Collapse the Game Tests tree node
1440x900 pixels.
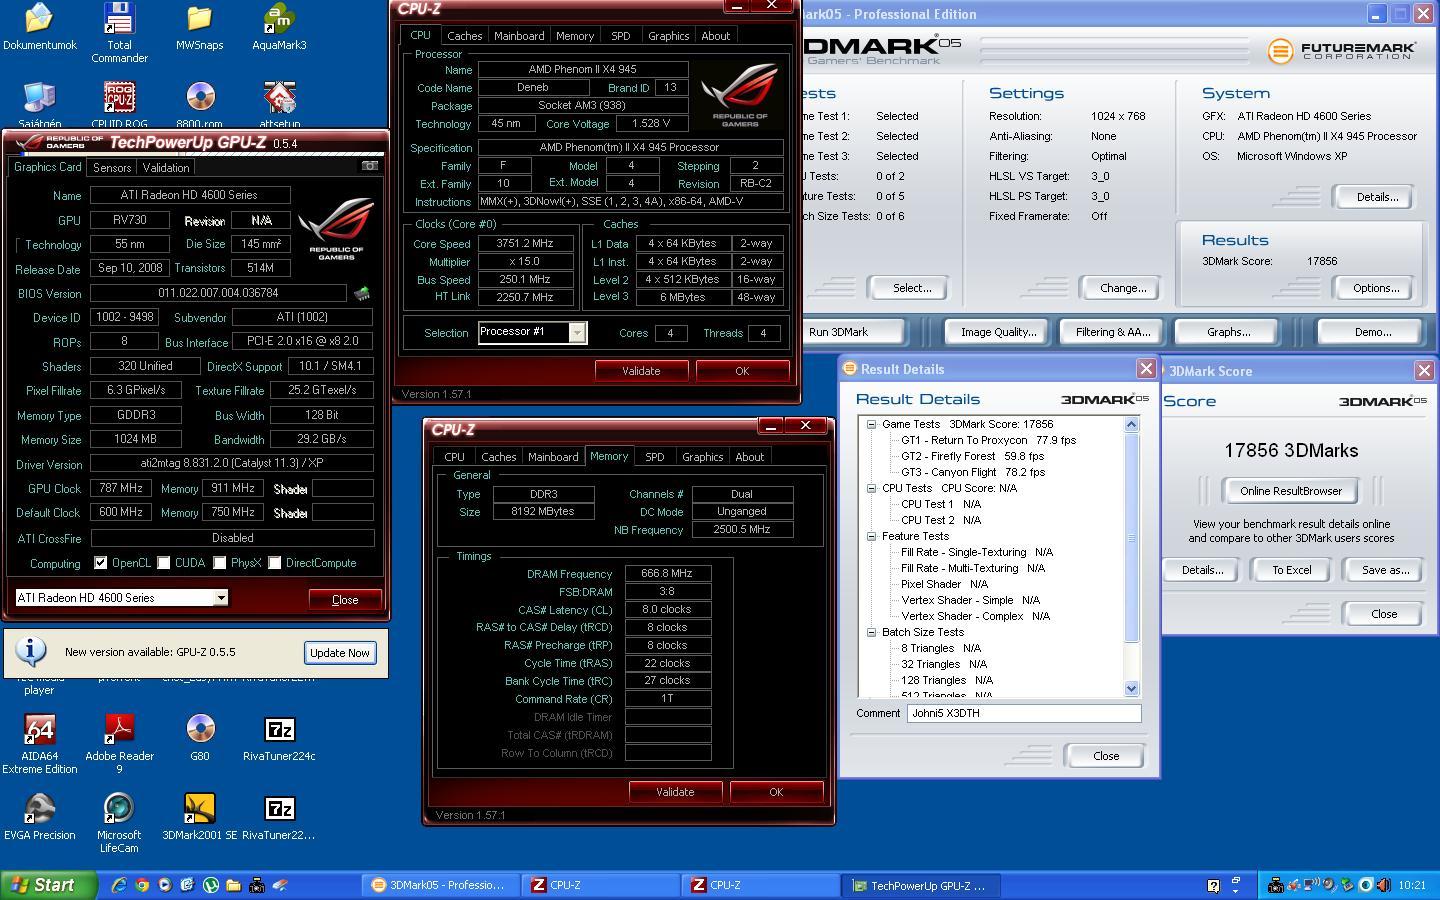(871, 424)
